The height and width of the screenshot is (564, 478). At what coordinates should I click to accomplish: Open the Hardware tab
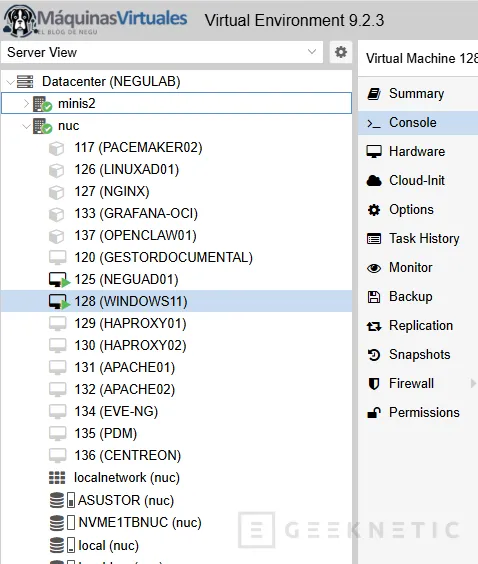[418, 152]
